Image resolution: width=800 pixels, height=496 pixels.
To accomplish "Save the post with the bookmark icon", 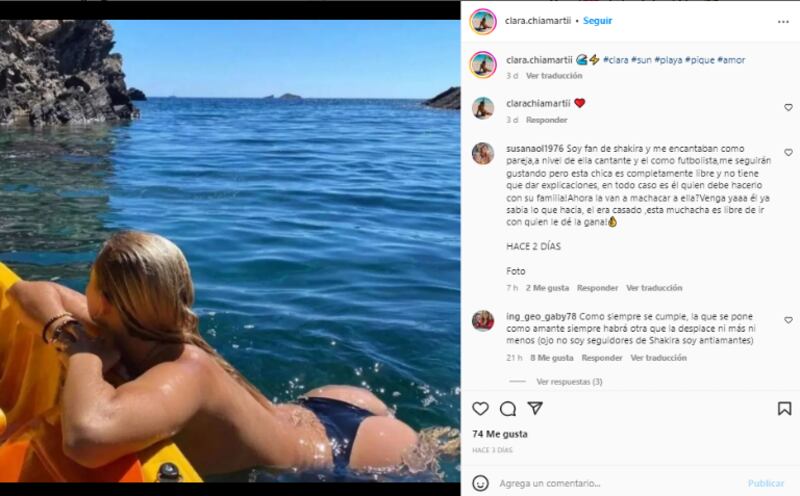I will pos(784,408).
